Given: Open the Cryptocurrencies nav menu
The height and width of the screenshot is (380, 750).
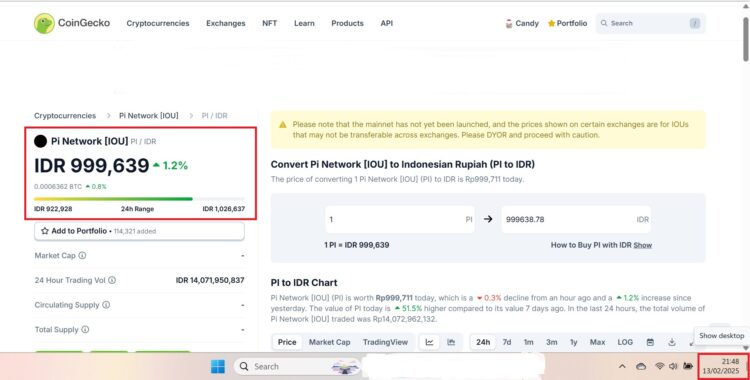Looking at the screenshot, I should click(x=158, y=23).
